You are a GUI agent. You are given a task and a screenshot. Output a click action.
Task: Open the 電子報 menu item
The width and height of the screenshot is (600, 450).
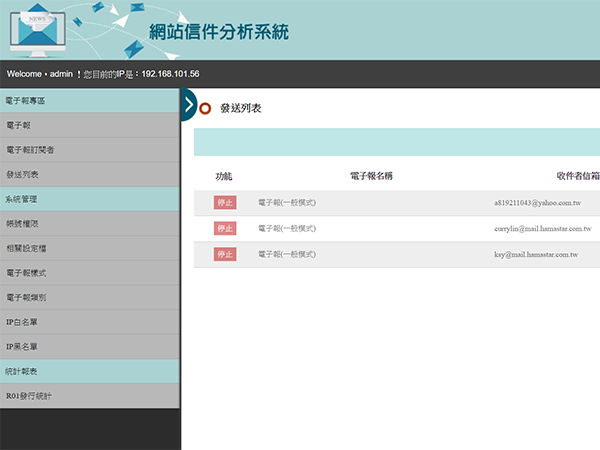point(90,125)
